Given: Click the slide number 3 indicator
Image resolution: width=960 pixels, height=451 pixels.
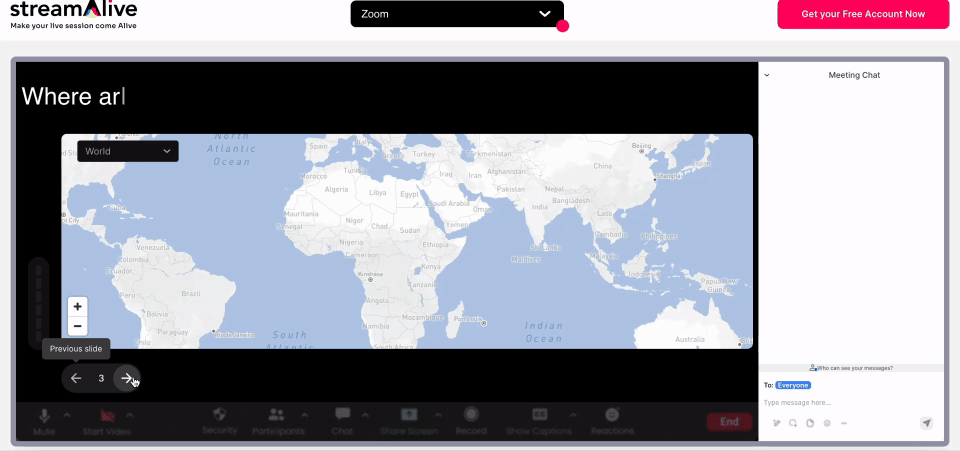Looking at the screenshot, I should coord(101,379).
